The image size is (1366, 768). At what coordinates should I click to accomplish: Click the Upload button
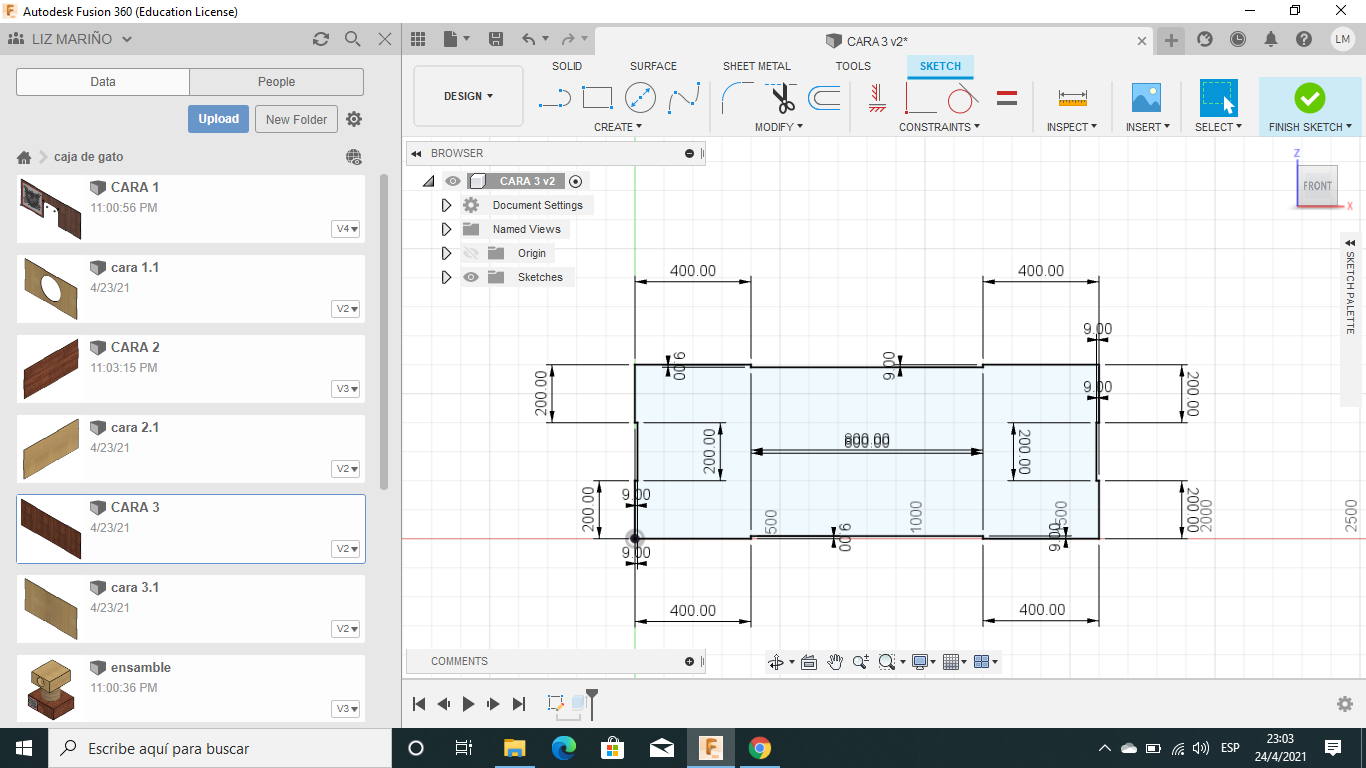click(x=218, y=119)
